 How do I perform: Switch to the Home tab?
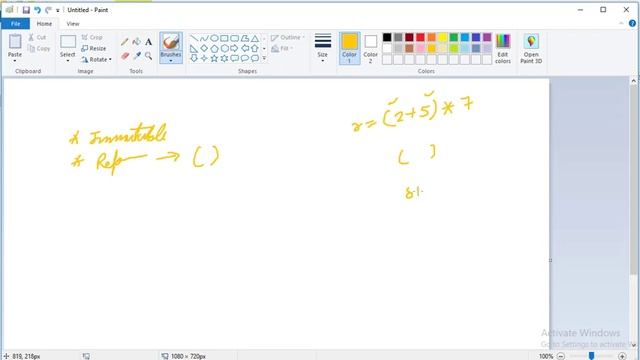44,24
